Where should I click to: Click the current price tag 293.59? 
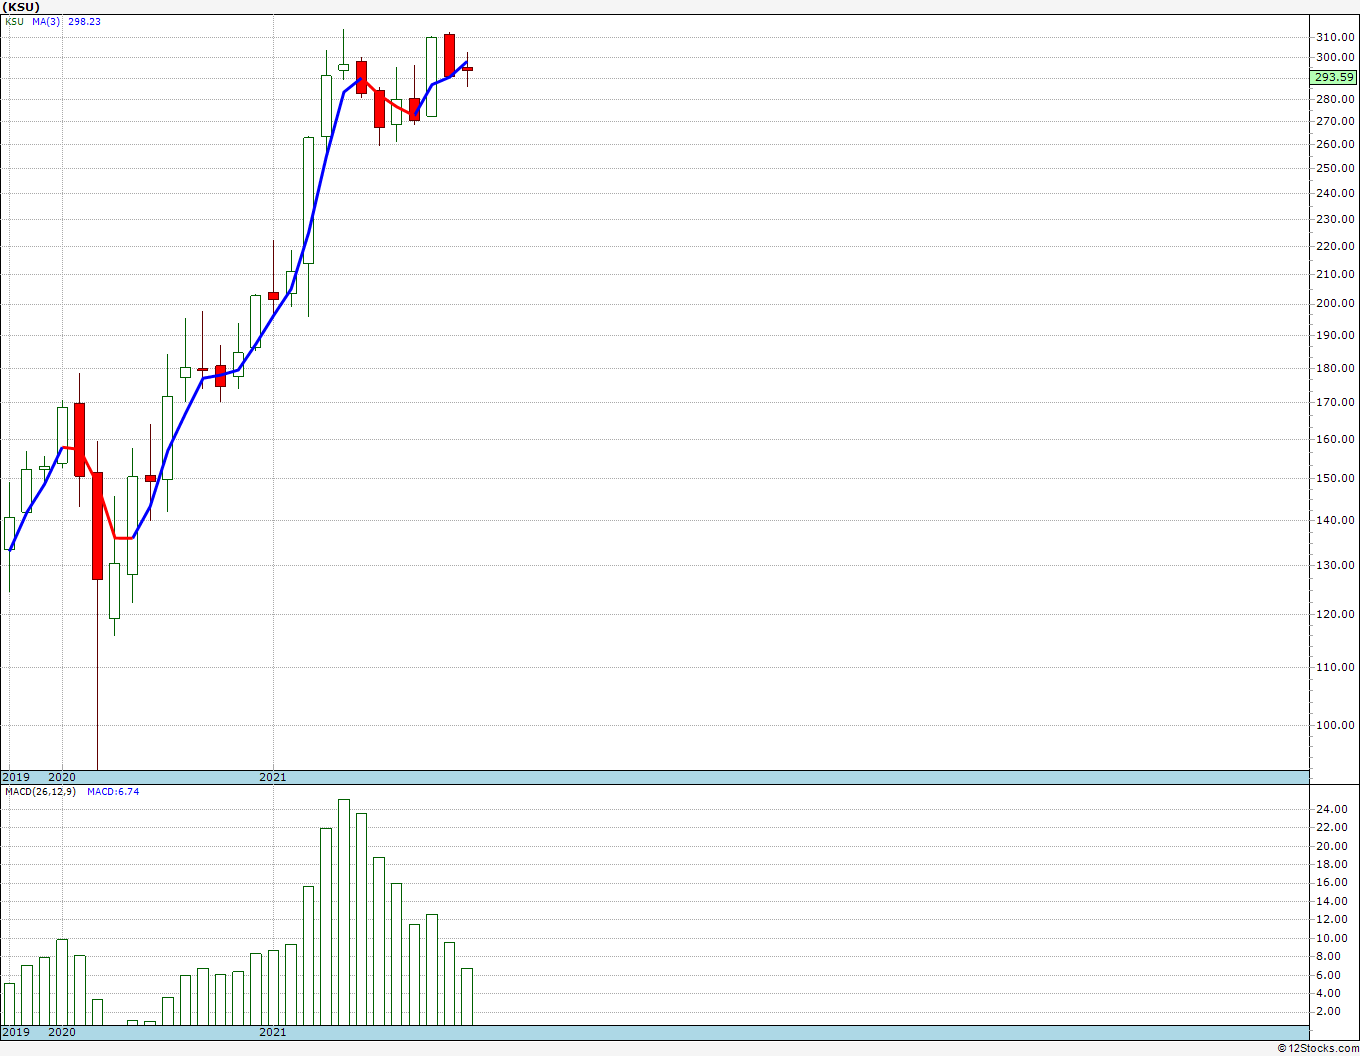tap(1334, 77)
